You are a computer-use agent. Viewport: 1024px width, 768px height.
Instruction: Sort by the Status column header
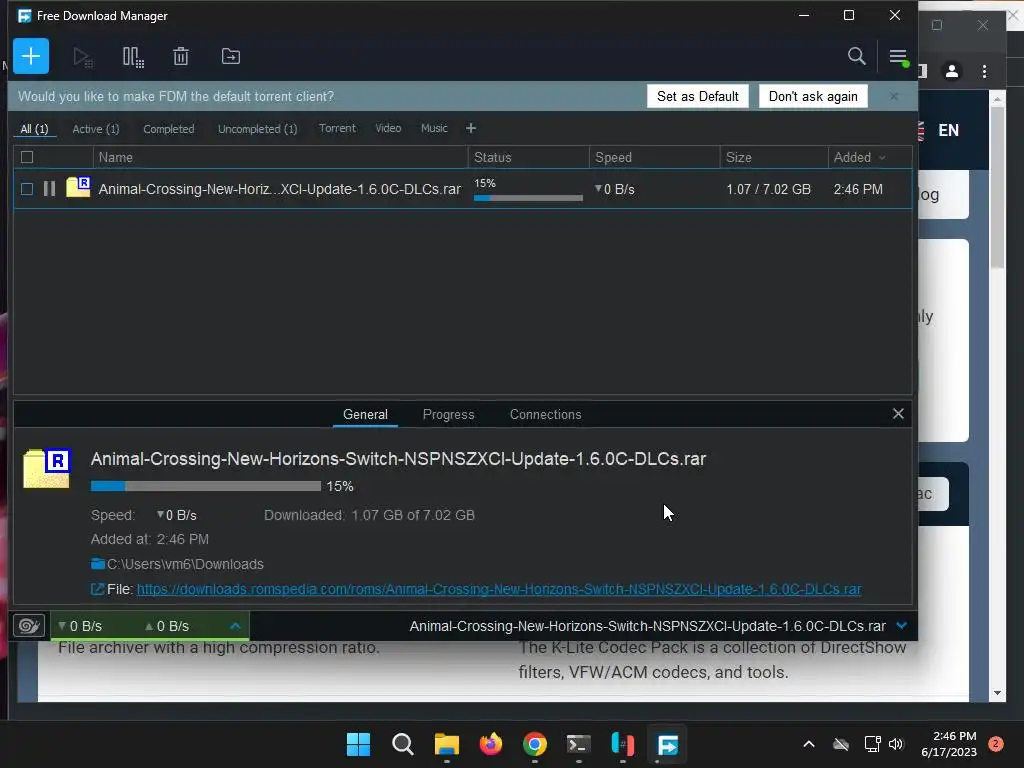[528, 157]
